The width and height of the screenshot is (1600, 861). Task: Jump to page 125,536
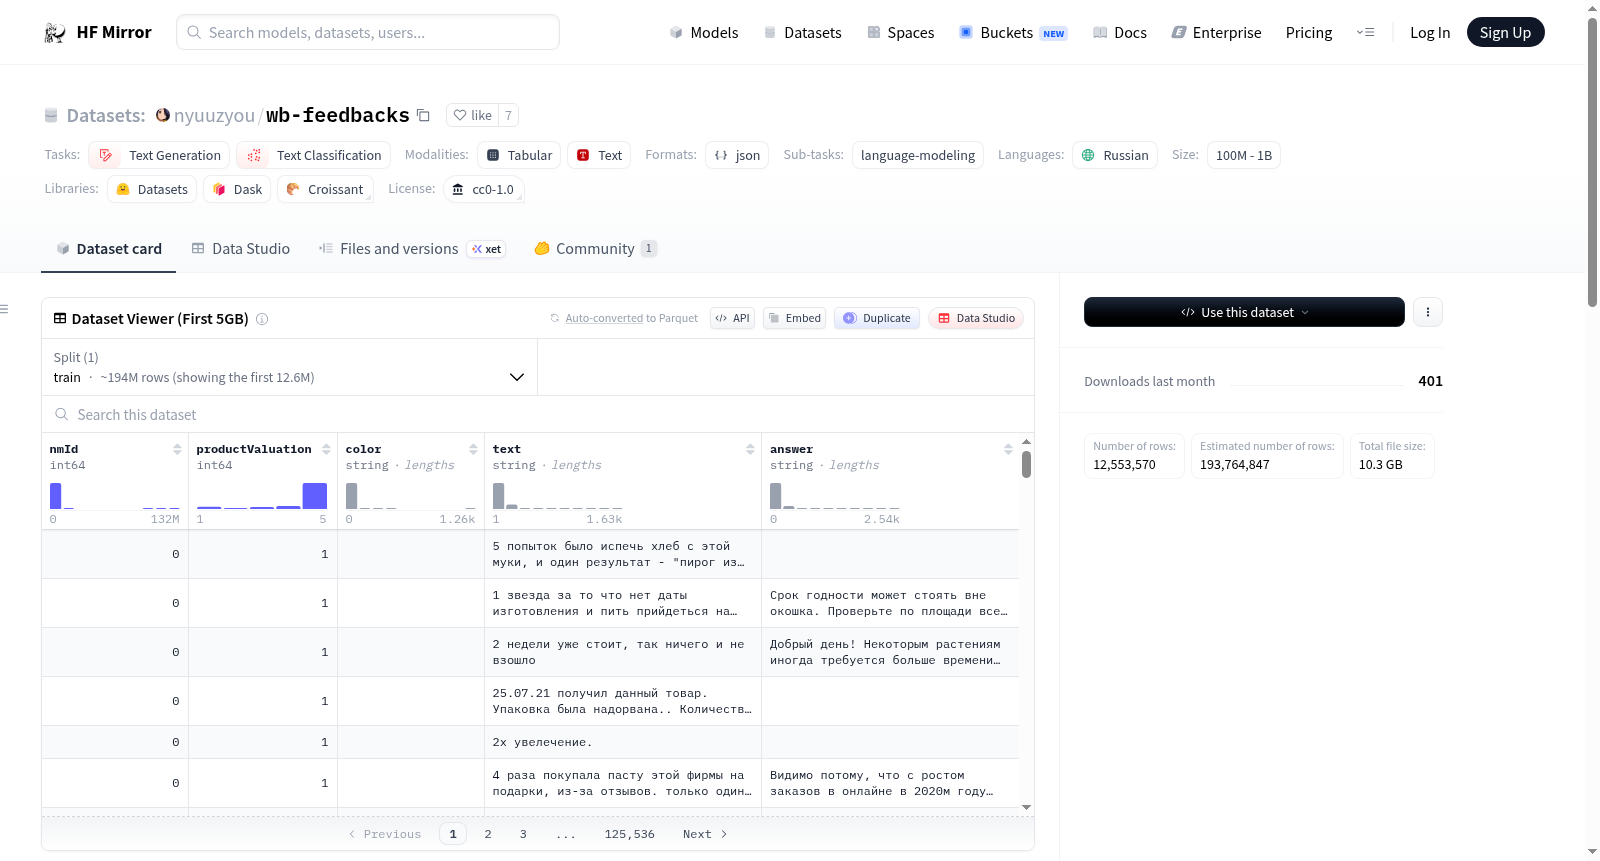coord(629,834)
